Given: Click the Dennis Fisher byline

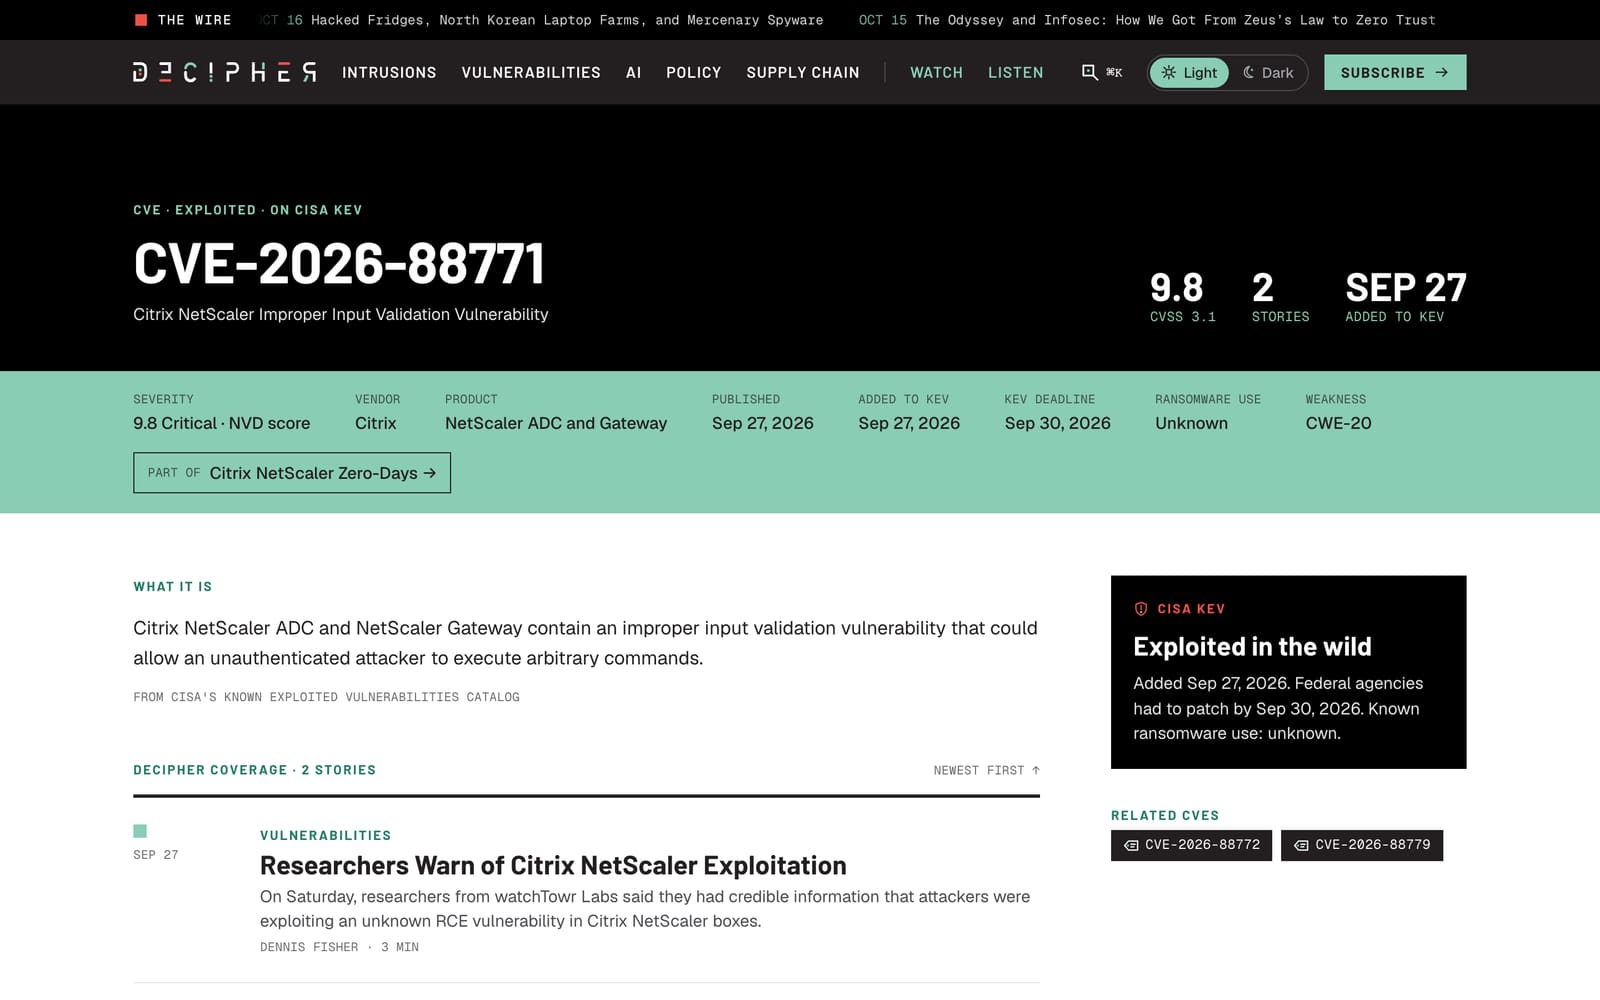Looking at the screenshot, I should 309,947.
